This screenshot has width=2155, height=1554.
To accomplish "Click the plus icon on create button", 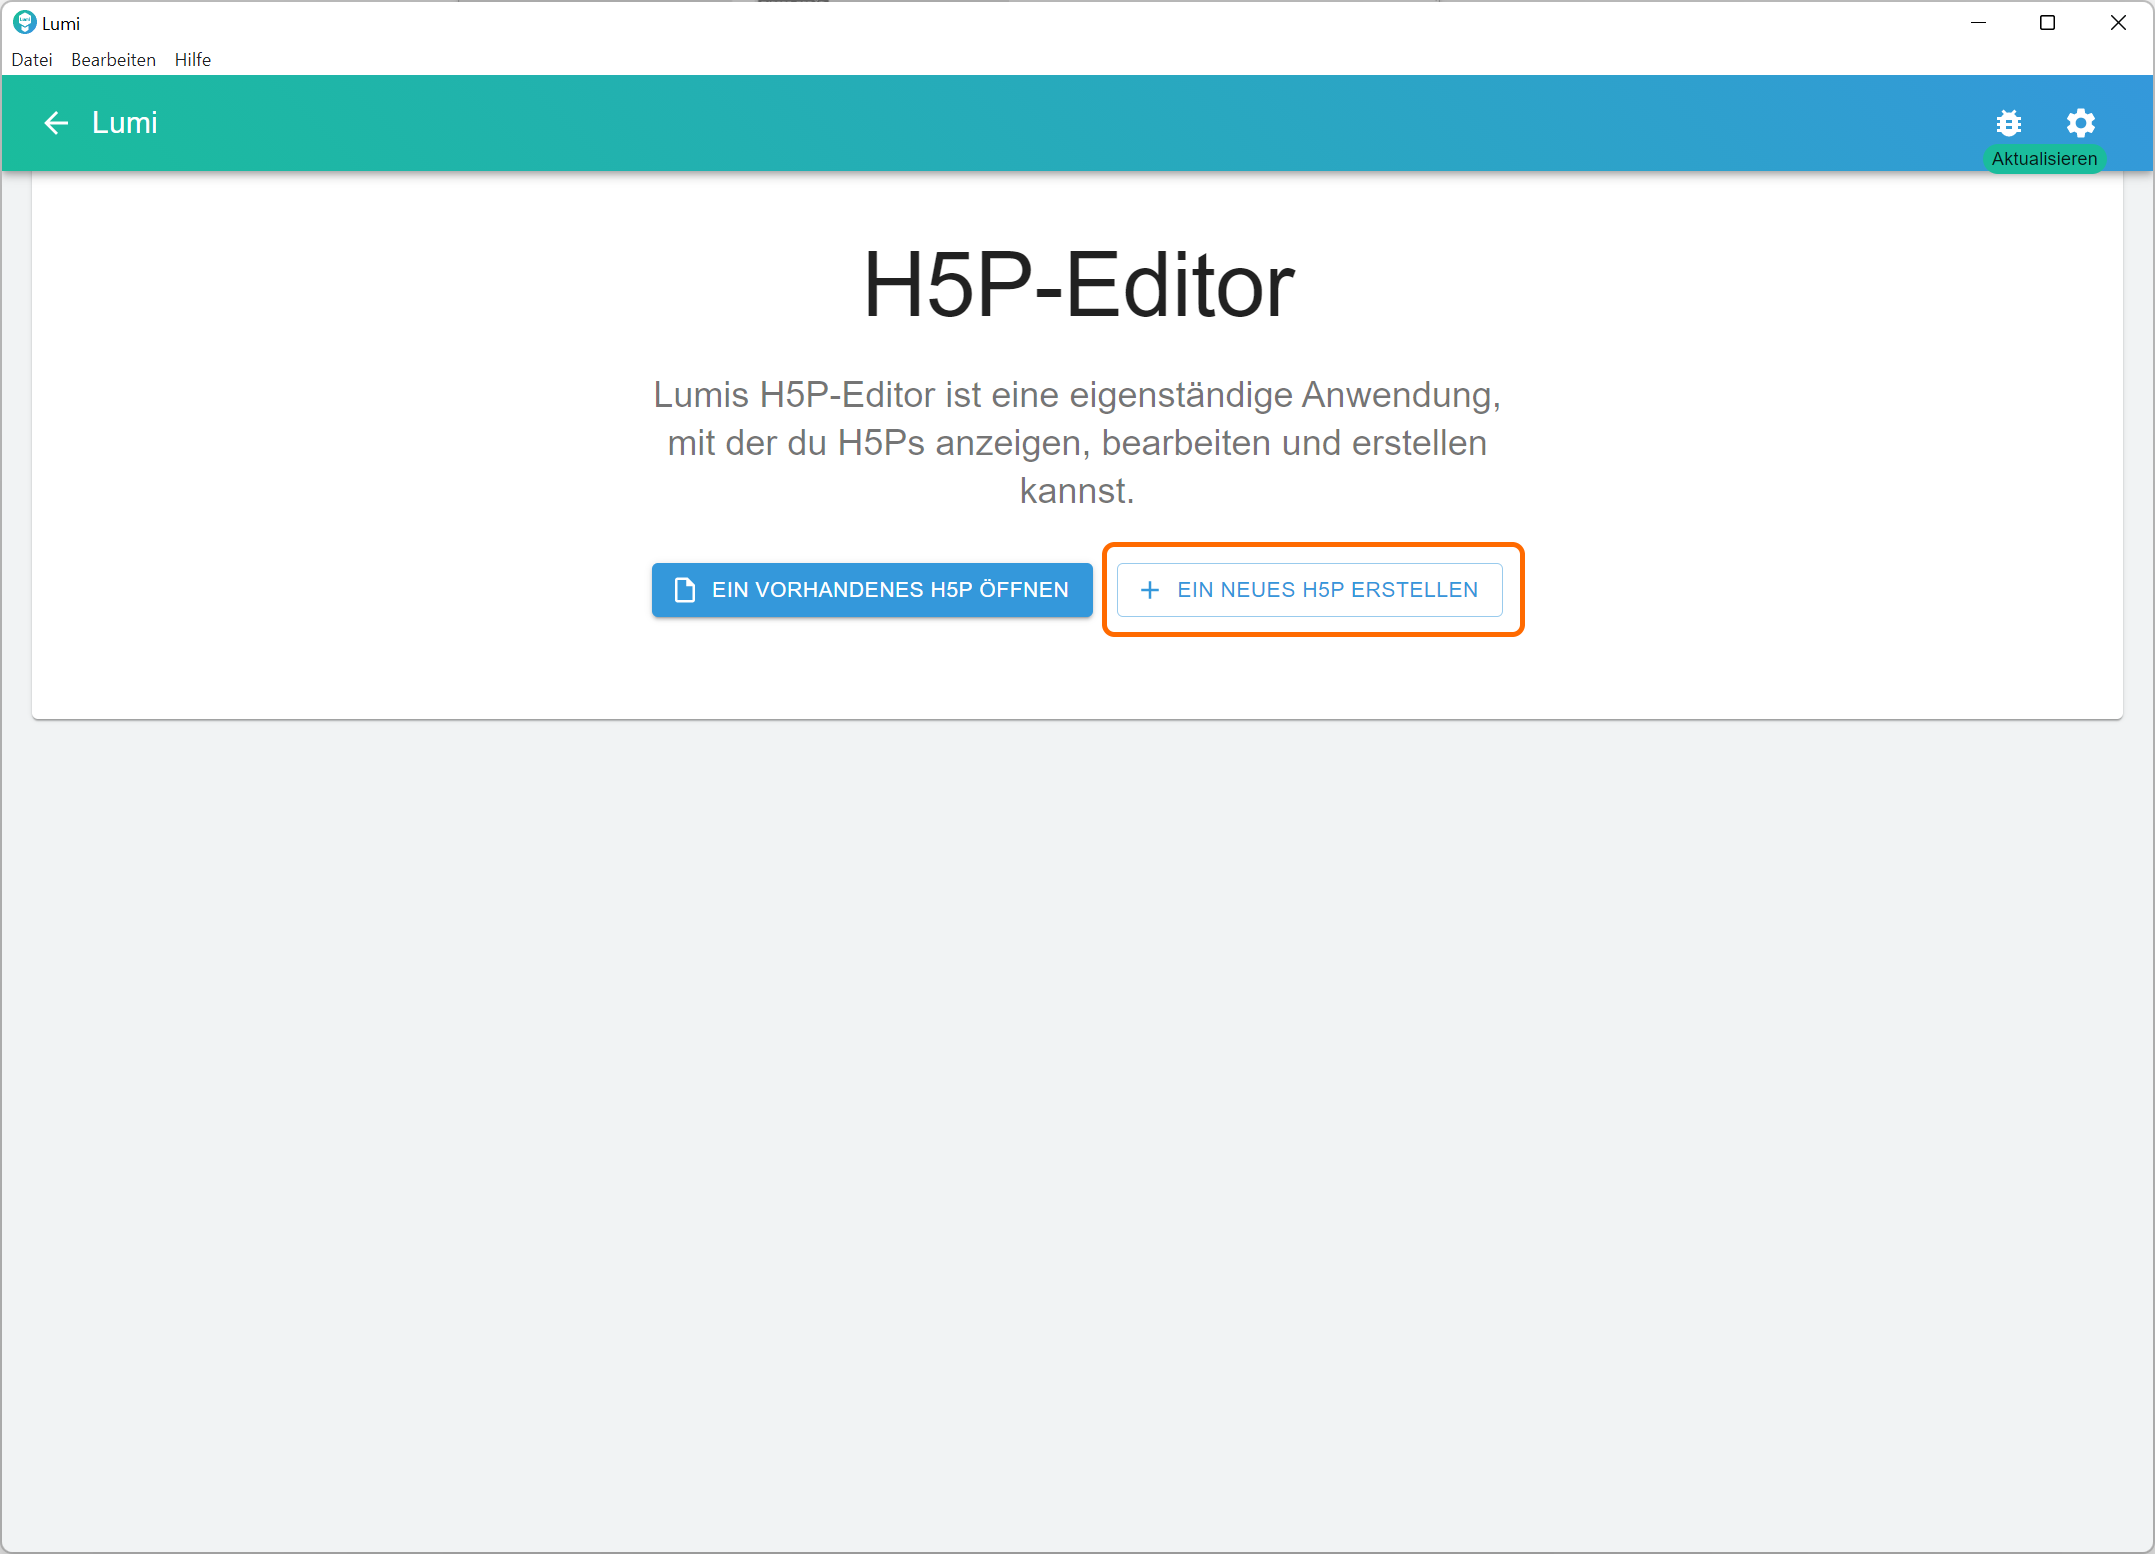I will coord(1150,590).
